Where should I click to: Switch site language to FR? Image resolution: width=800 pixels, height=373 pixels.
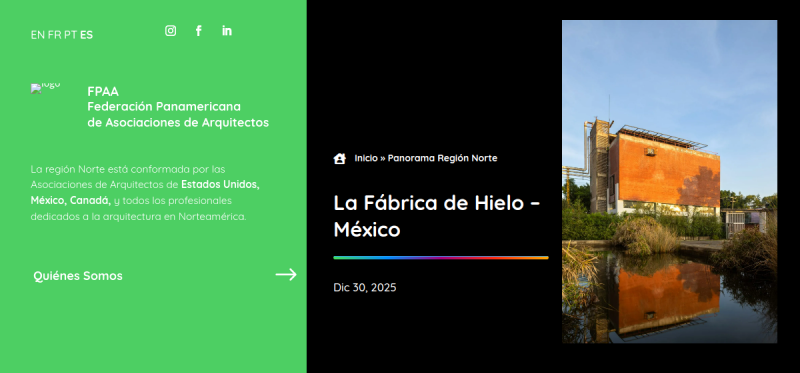[55, 35]
